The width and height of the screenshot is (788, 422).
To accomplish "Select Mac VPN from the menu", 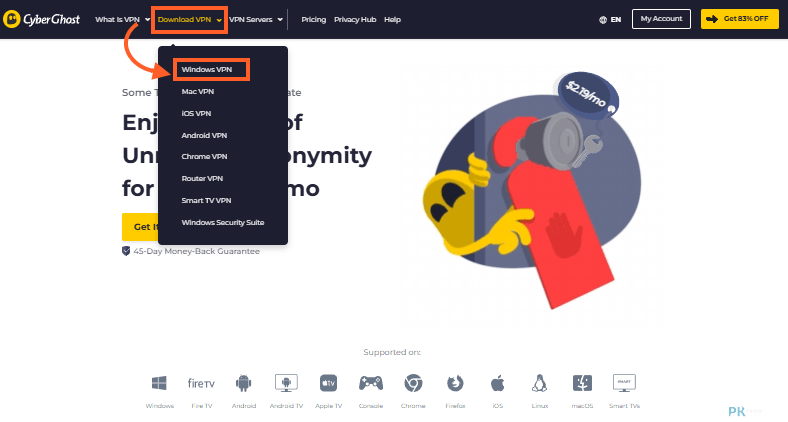I will point(198,91).
